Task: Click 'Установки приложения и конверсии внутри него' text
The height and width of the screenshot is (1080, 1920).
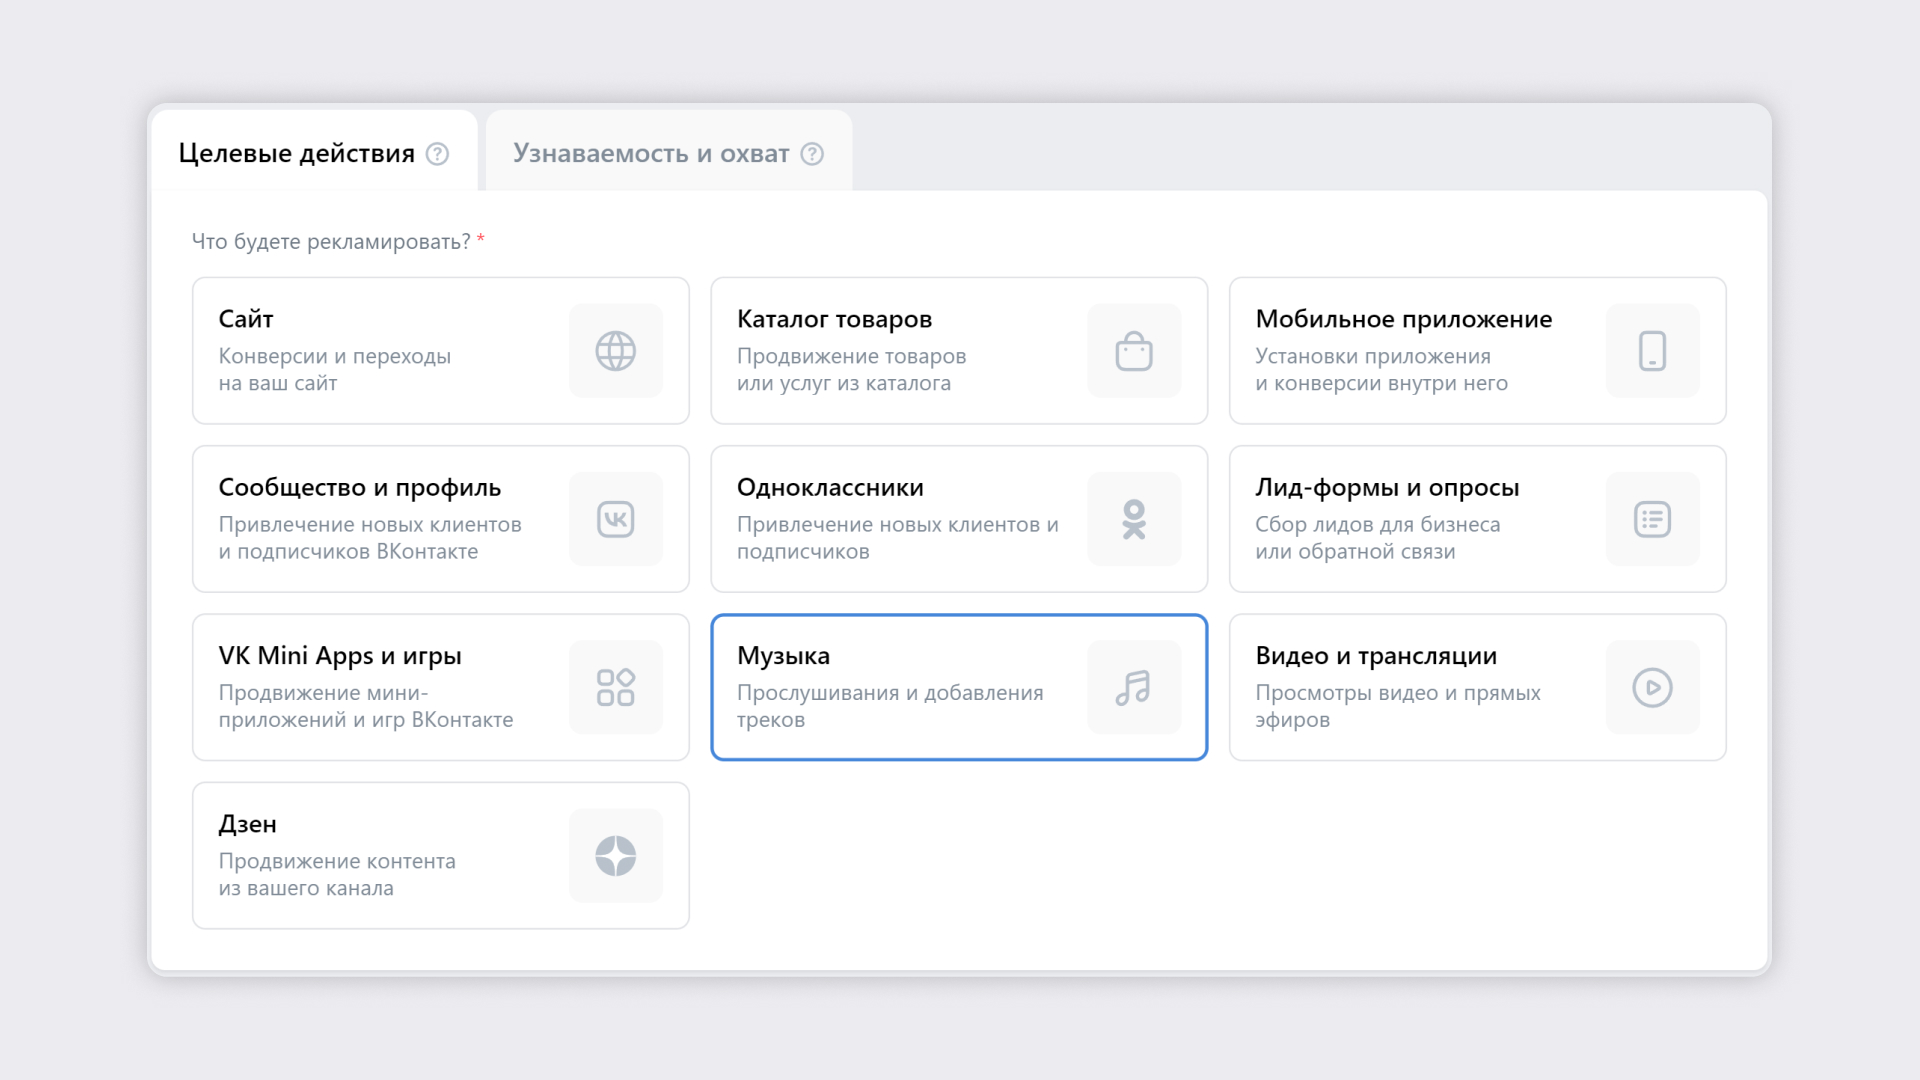Action: coord(1382,370)
